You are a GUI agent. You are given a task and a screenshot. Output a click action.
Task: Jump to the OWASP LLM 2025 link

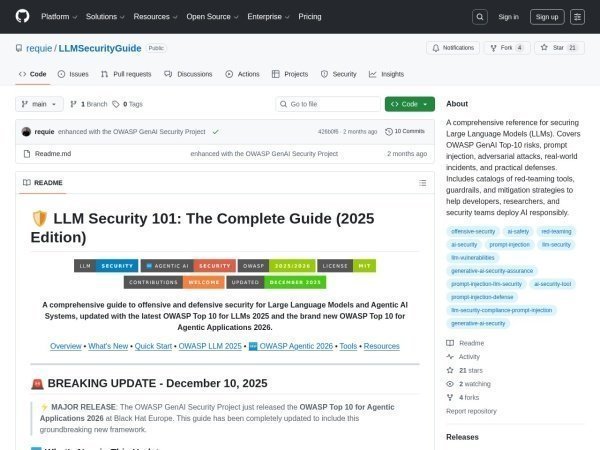click(210, 346)
